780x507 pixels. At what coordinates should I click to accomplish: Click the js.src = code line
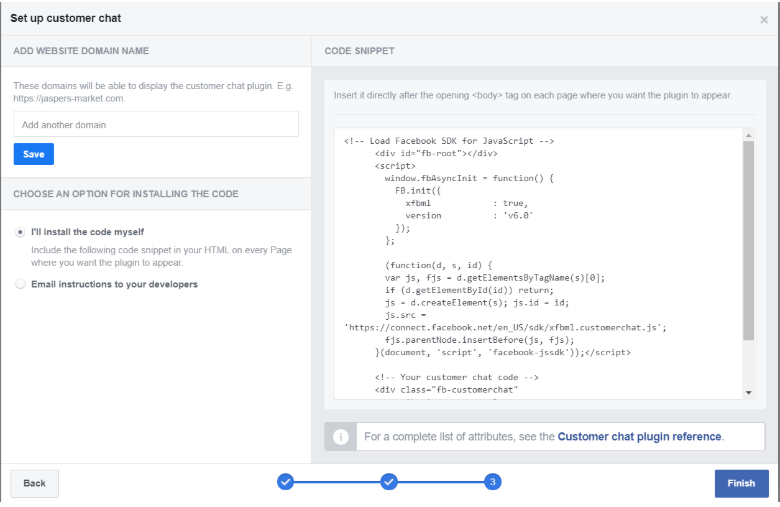(405, 315)
